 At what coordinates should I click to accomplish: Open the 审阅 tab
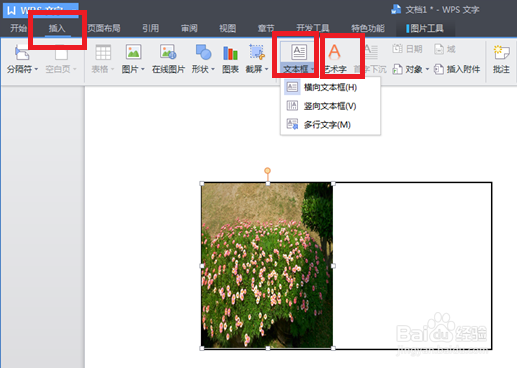189,28
